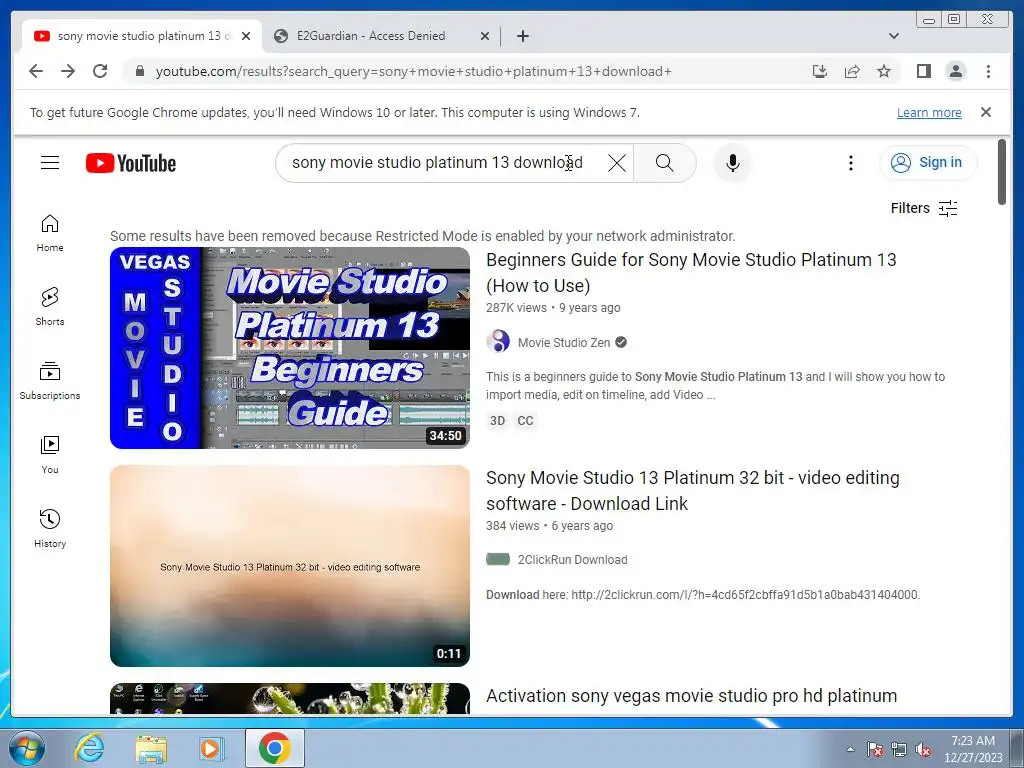Open the You section in sidebar
This screenshot has width=1024, height=768.
(50, 455)
